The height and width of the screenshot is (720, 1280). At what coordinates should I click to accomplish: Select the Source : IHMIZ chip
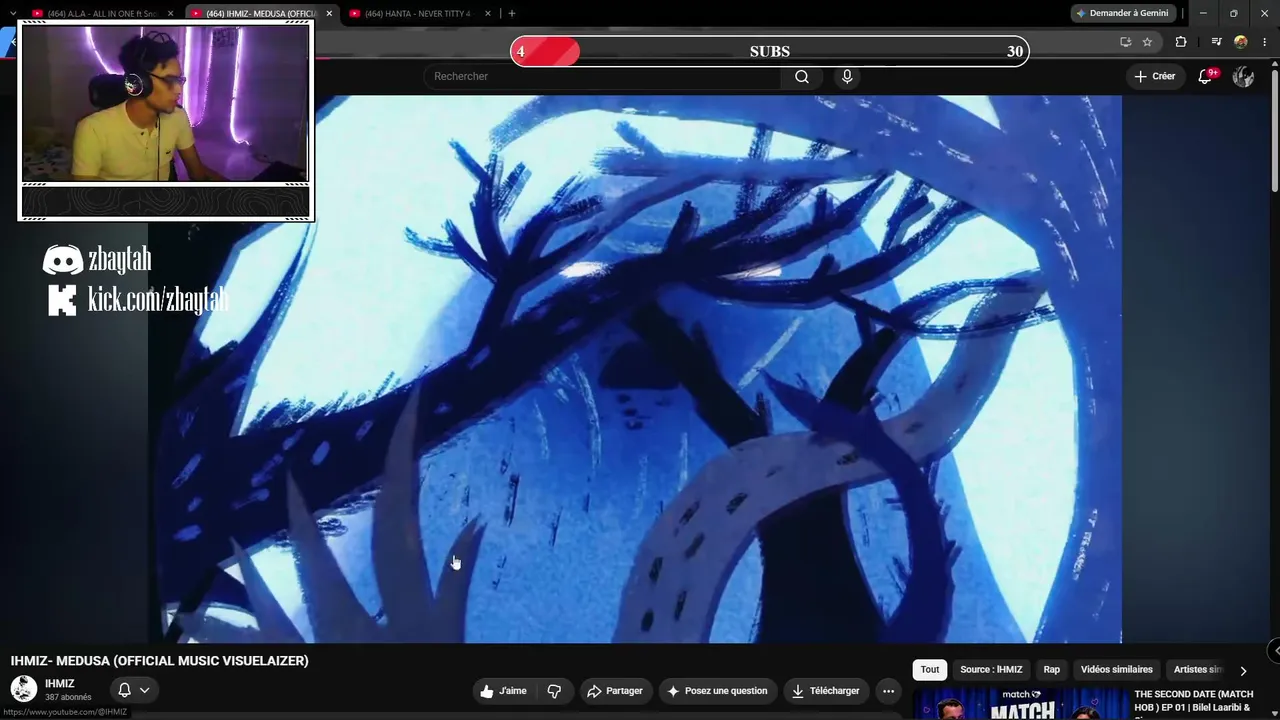(991, 670)
